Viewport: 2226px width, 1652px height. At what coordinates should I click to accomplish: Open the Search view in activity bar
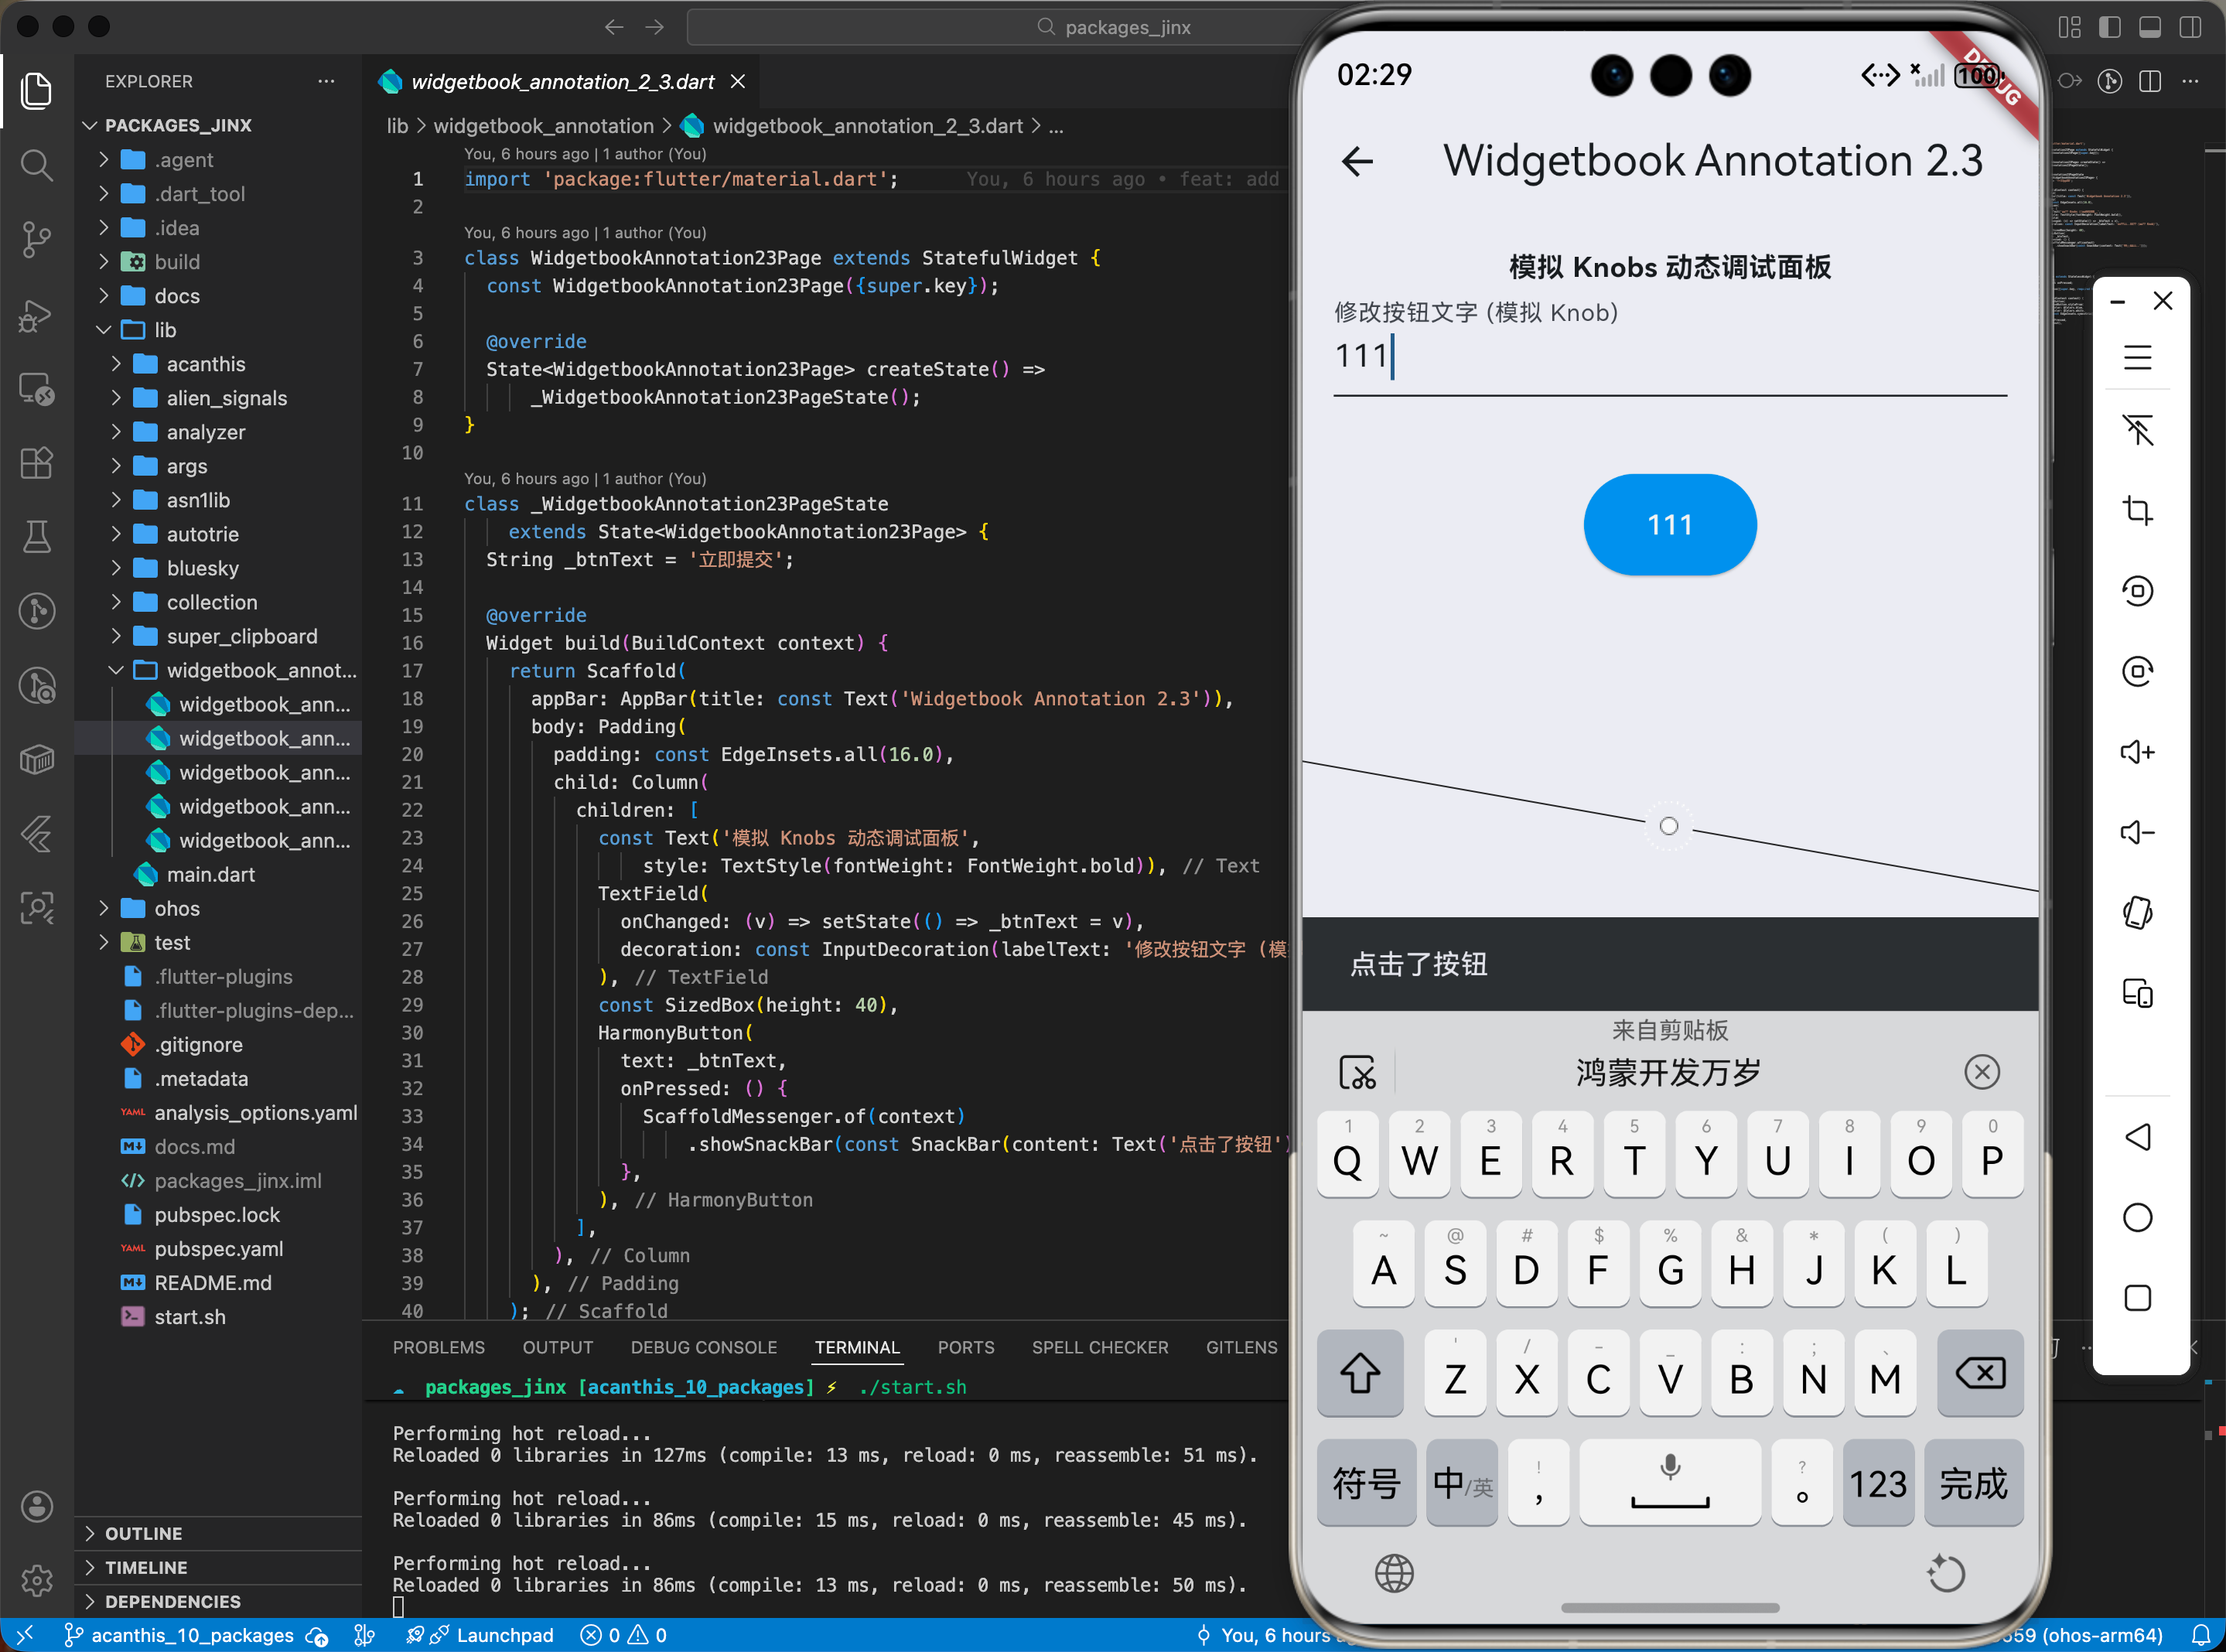coord(37,164)
